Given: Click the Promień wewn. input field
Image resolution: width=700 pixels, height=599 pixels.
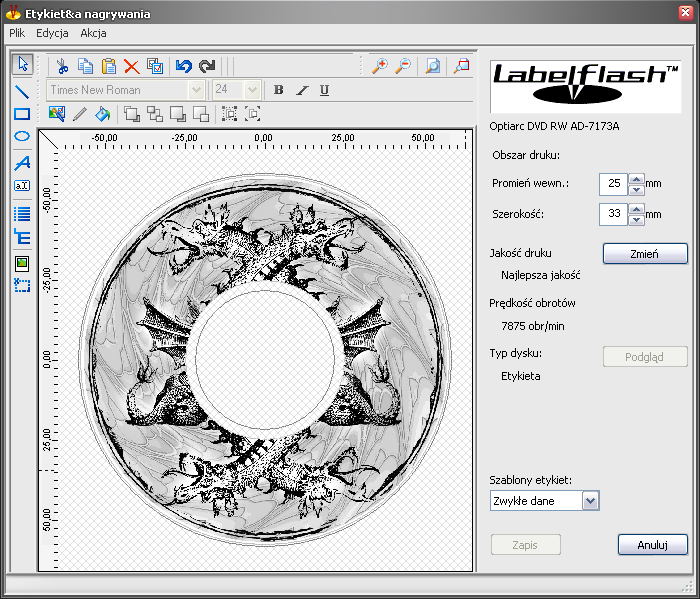Looking at the screenshot, I should tap(613, 184).
